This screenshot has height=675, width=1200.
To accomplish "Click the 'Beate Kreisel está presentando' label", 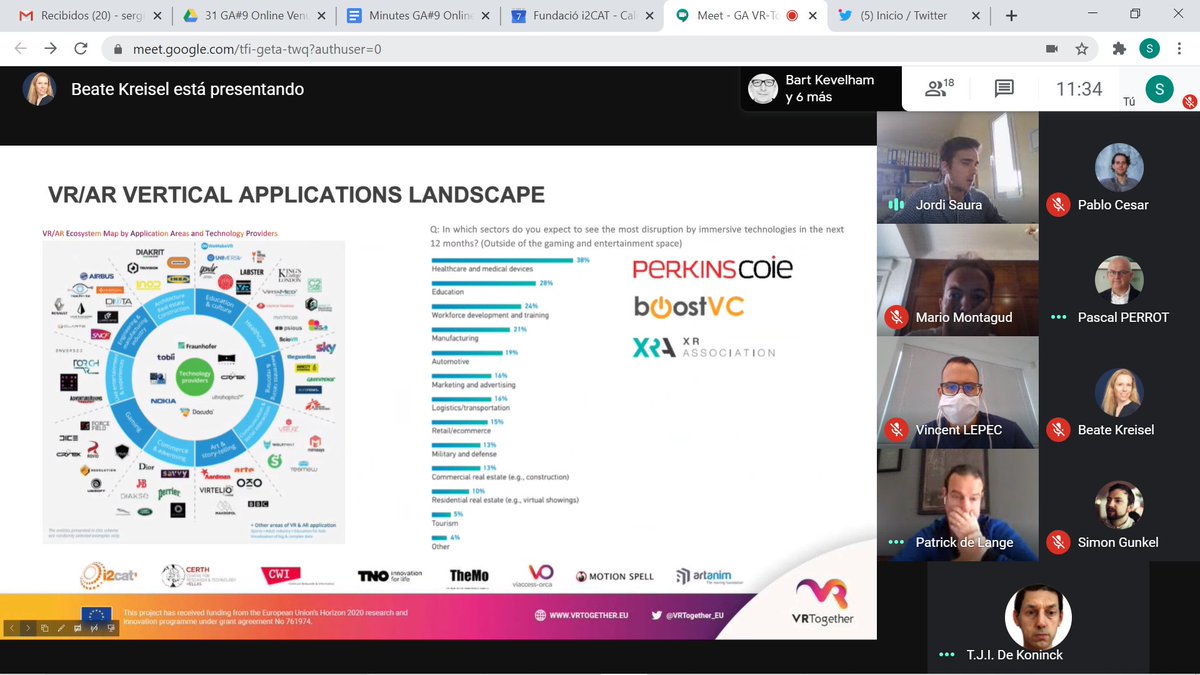I will [x=187, y=89].
